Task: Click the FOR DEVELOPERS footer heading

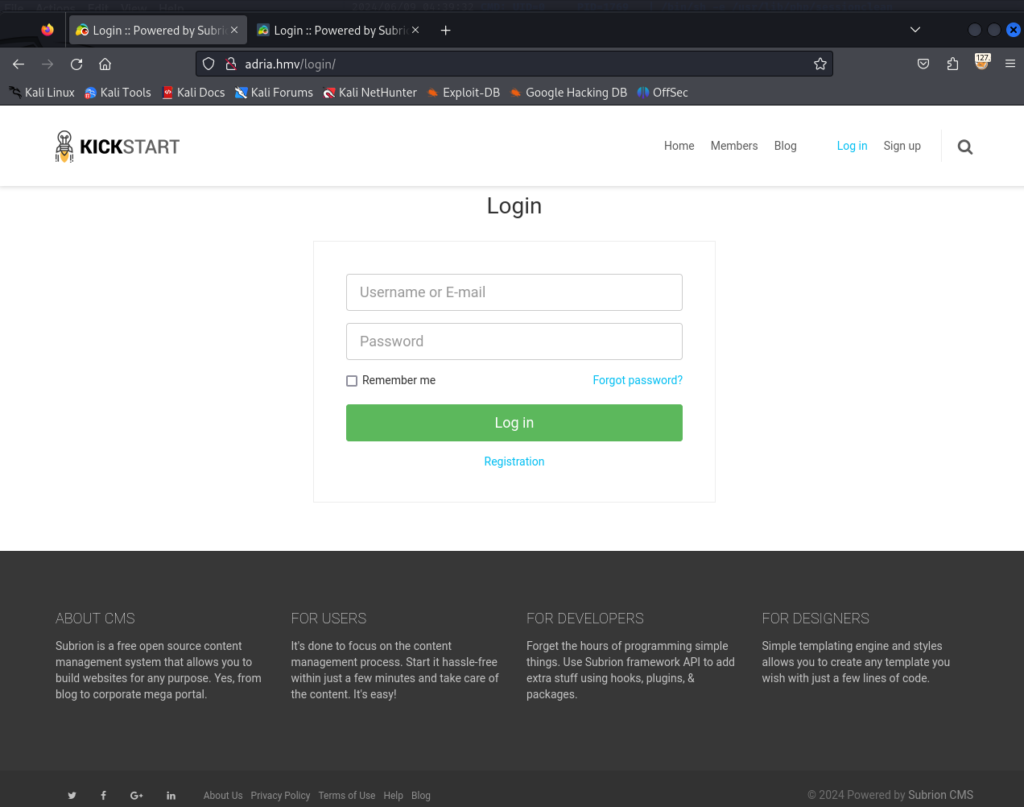Action: [x=585, y=618]
